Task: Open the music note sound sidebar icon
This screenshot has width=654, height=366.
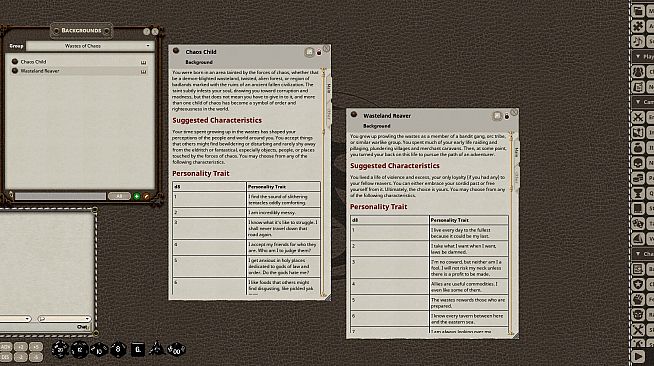Action: tap(638, 41)
